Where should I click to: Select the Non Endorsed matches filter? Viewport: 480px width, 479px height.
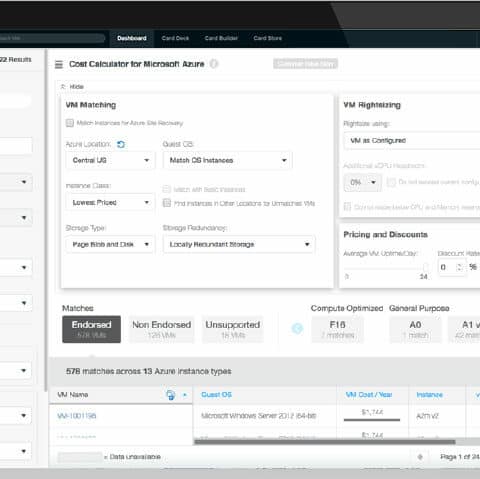(x=162, y=329)
